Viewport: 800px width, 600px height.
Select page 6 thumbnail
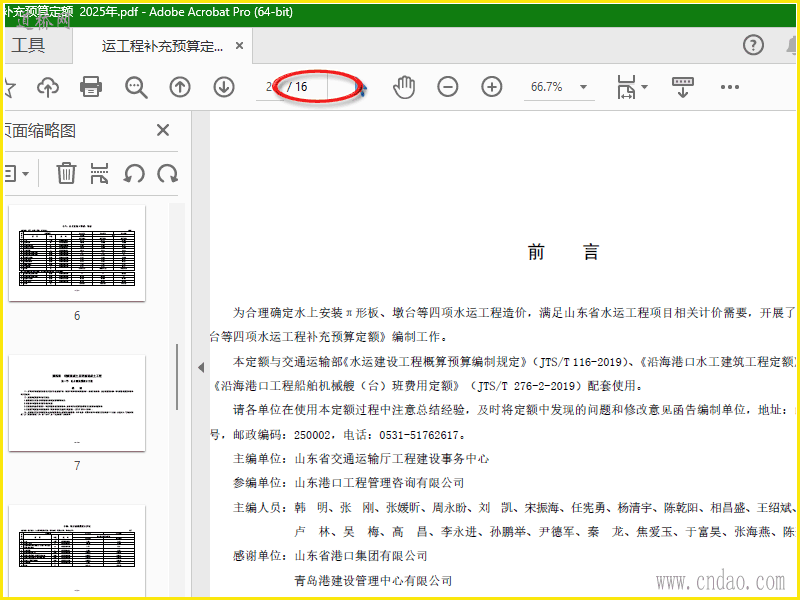pyautogui.click(x=77, y=253)
